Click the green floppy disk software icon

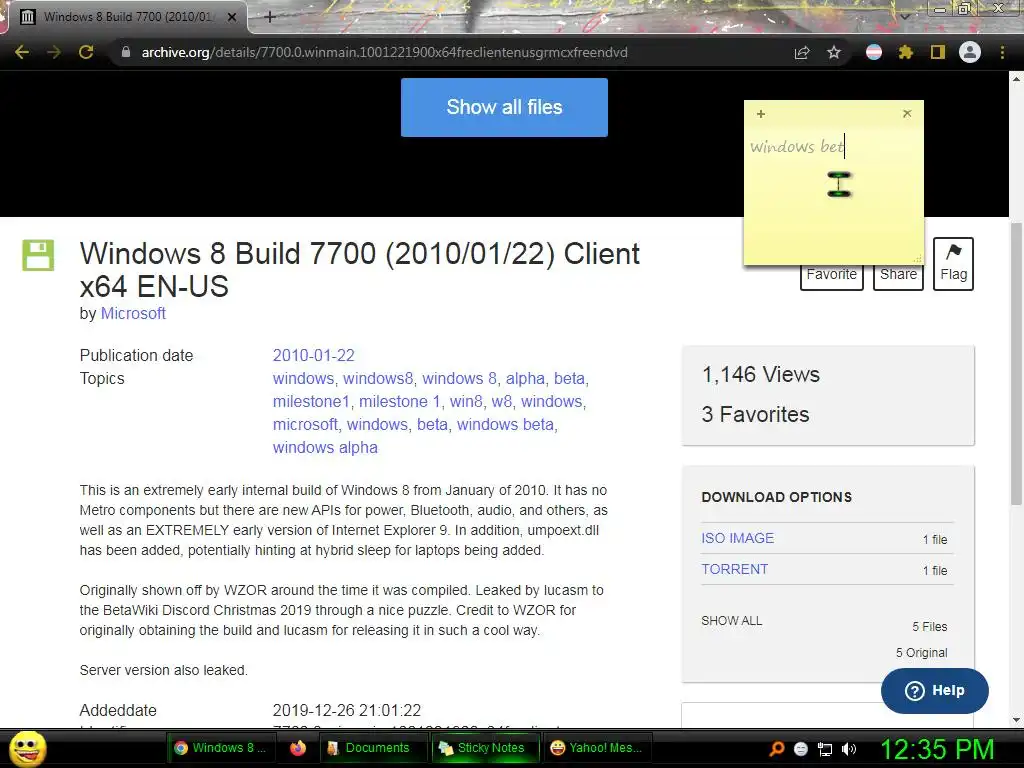pyautogui.click(x=38, y=255)
